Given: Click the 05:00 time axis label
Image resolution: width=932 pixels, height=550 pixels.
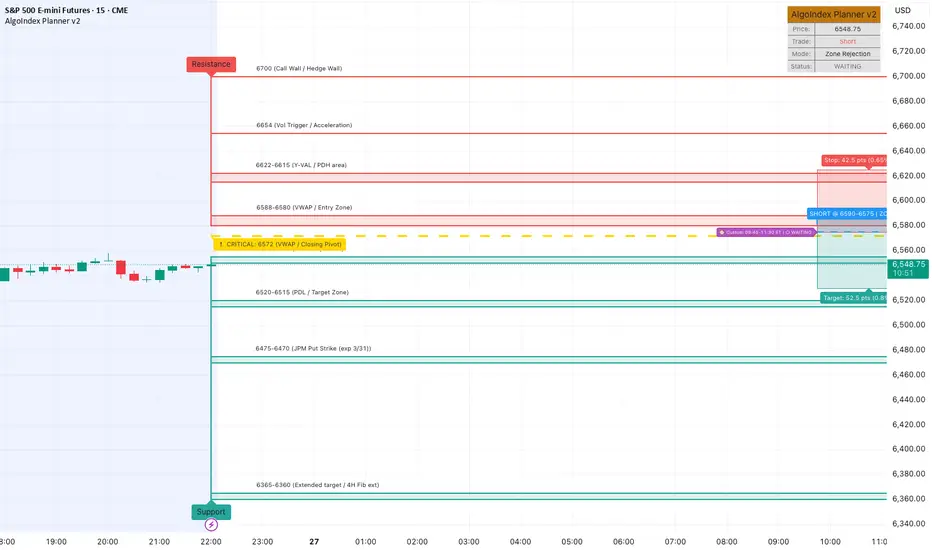Looking at the screenshot, I should tap(572, 542).
